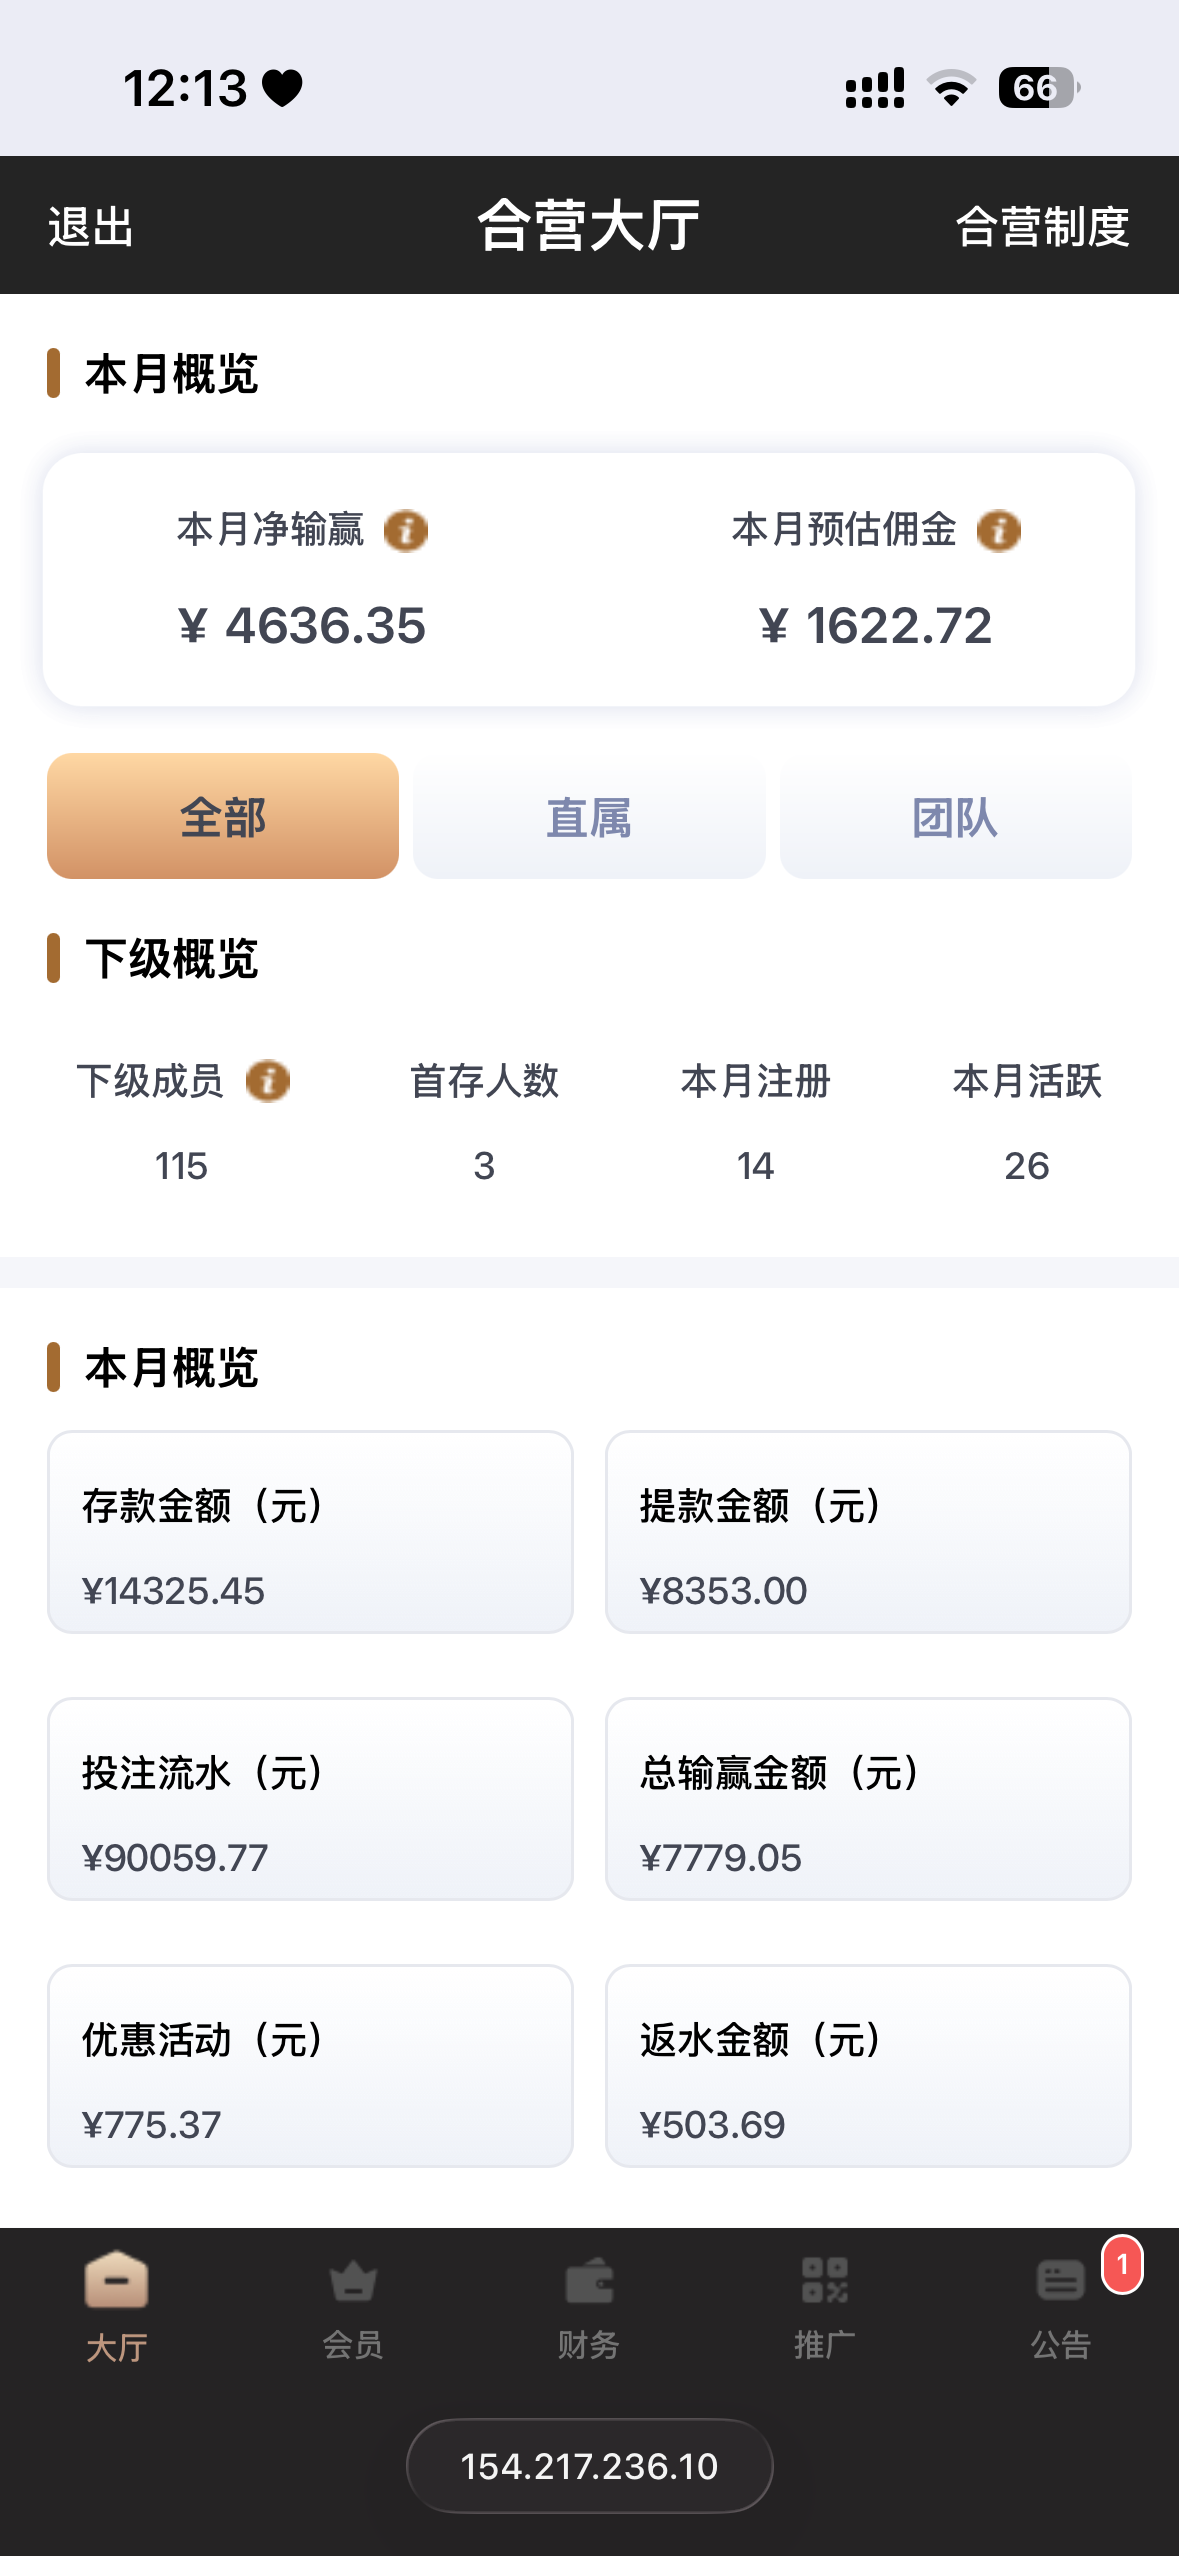Tap 退出 to exit
Viewport: 1179px width, 2556px height.
click(x=91, y=226)
